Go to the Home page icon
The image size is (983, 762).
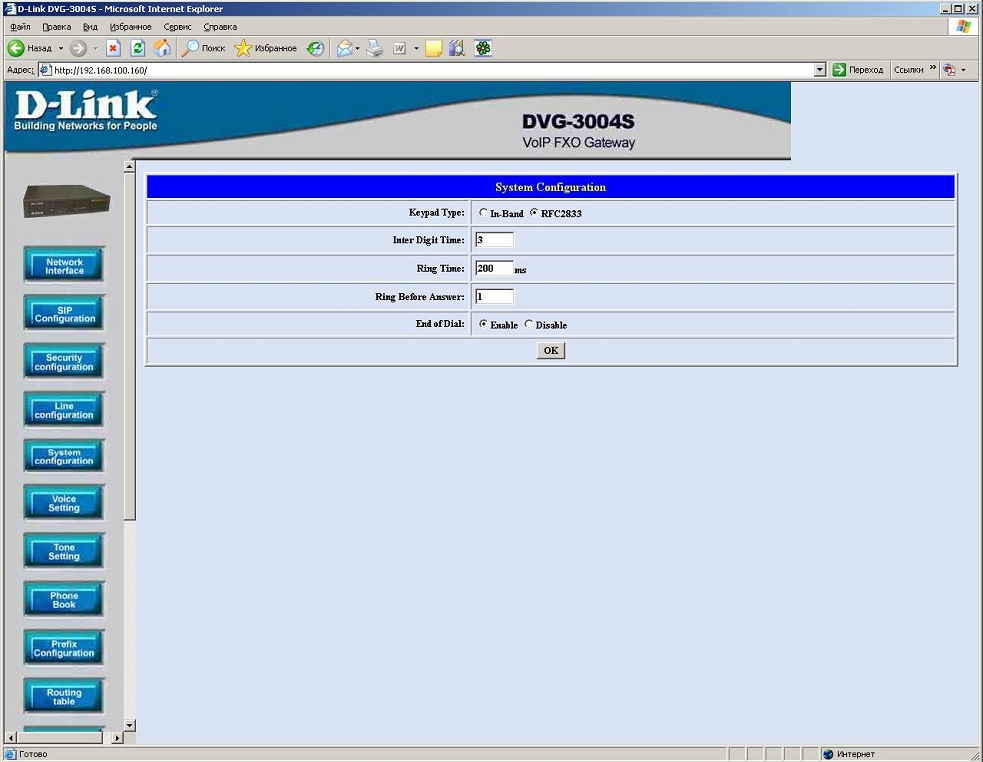[x=162, y=48]
